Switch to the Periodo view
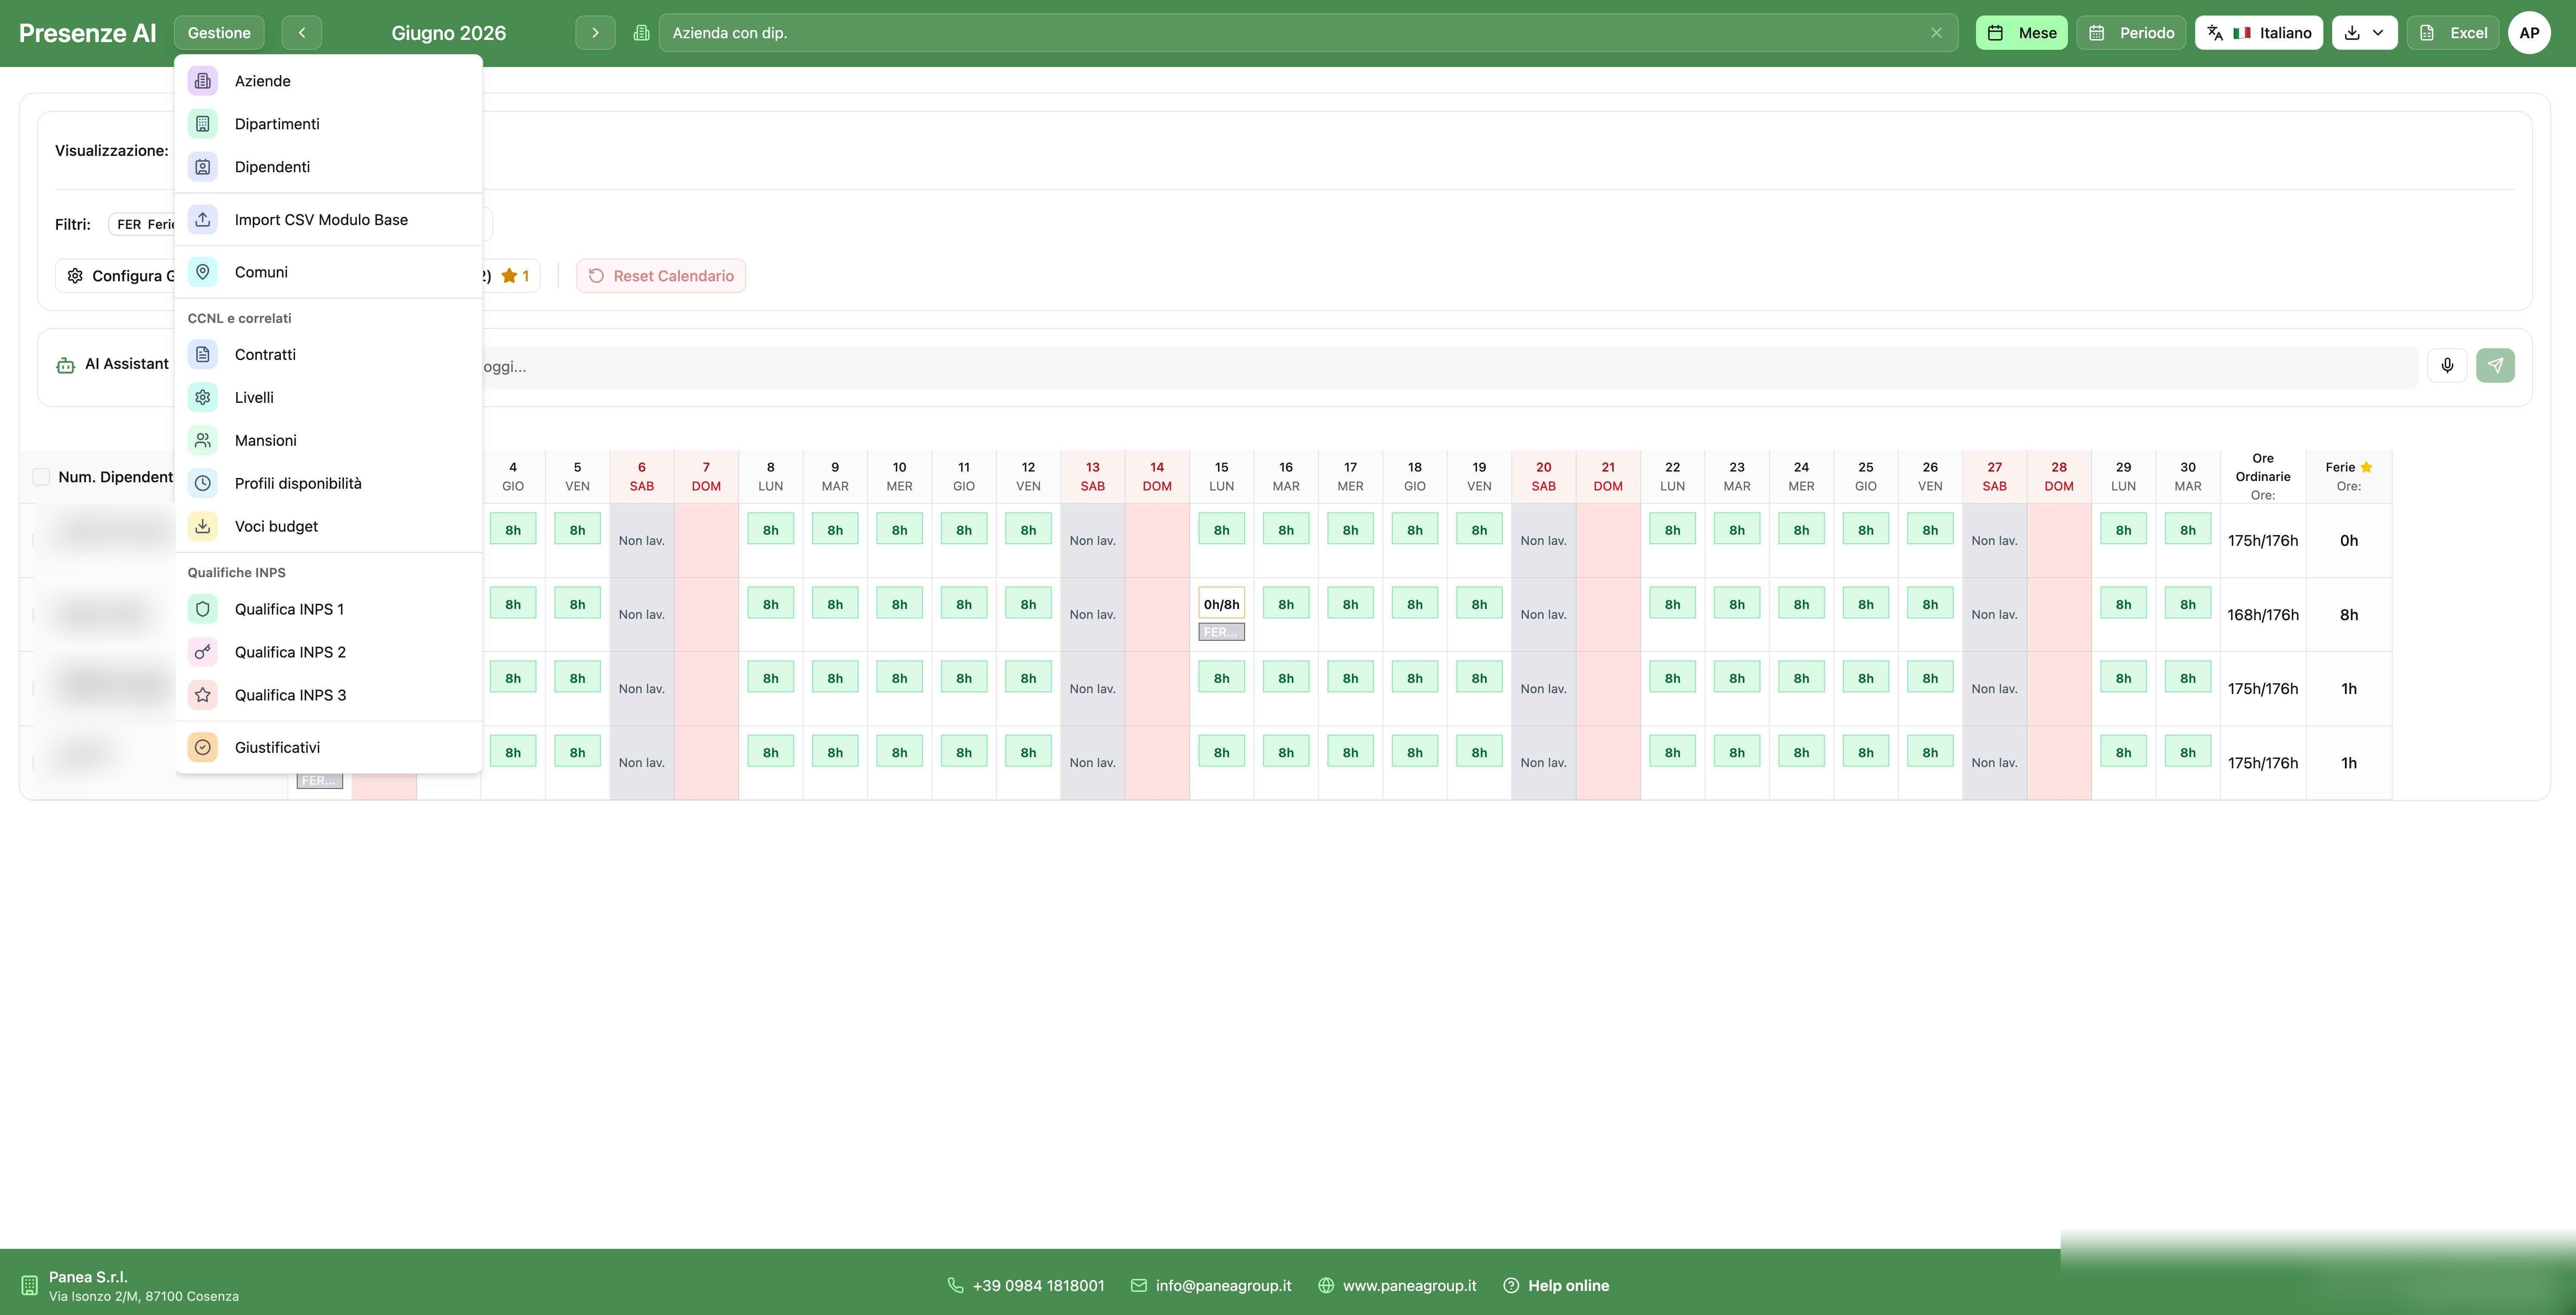This screenshot has width=2576, height=1315. pos(2131,33)
